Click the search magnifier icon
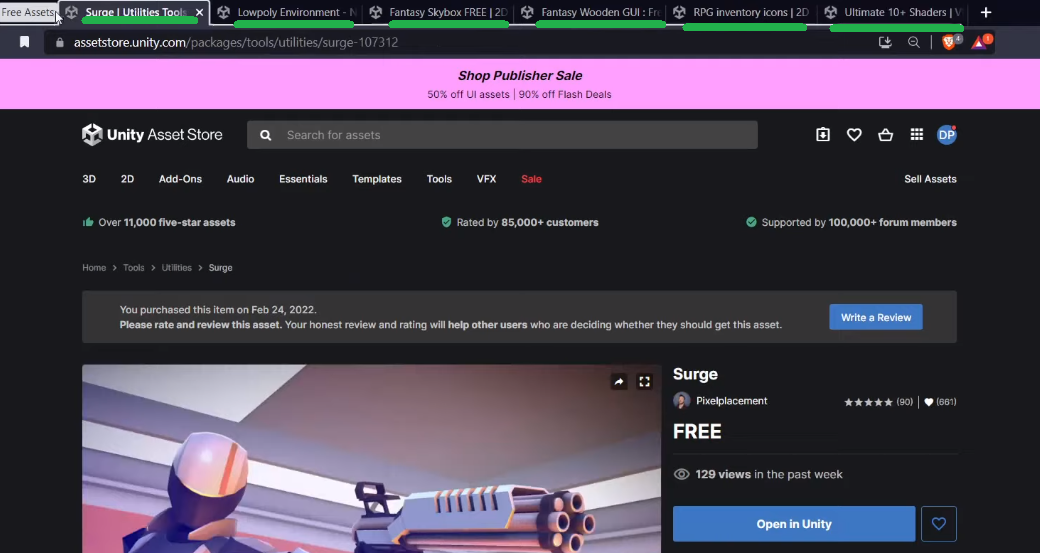Image resolution: width=1040 pixels, height=553 pixels. point(265,135)
